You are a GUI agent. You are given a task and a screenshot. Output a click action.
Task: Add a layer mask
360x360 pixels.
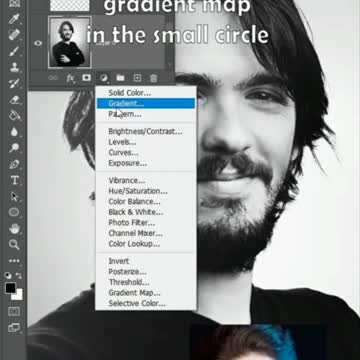(x=87, y=78)
